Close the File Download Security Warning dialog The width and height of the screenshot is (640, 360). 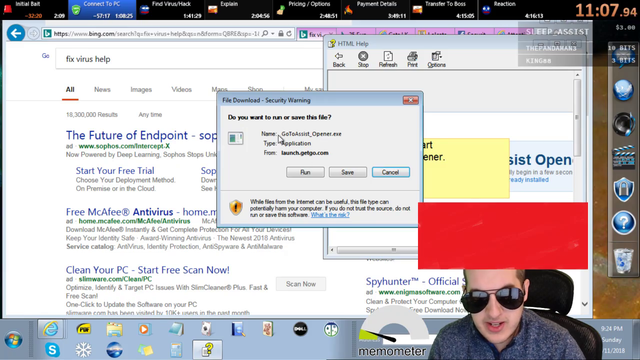point(411,100)
